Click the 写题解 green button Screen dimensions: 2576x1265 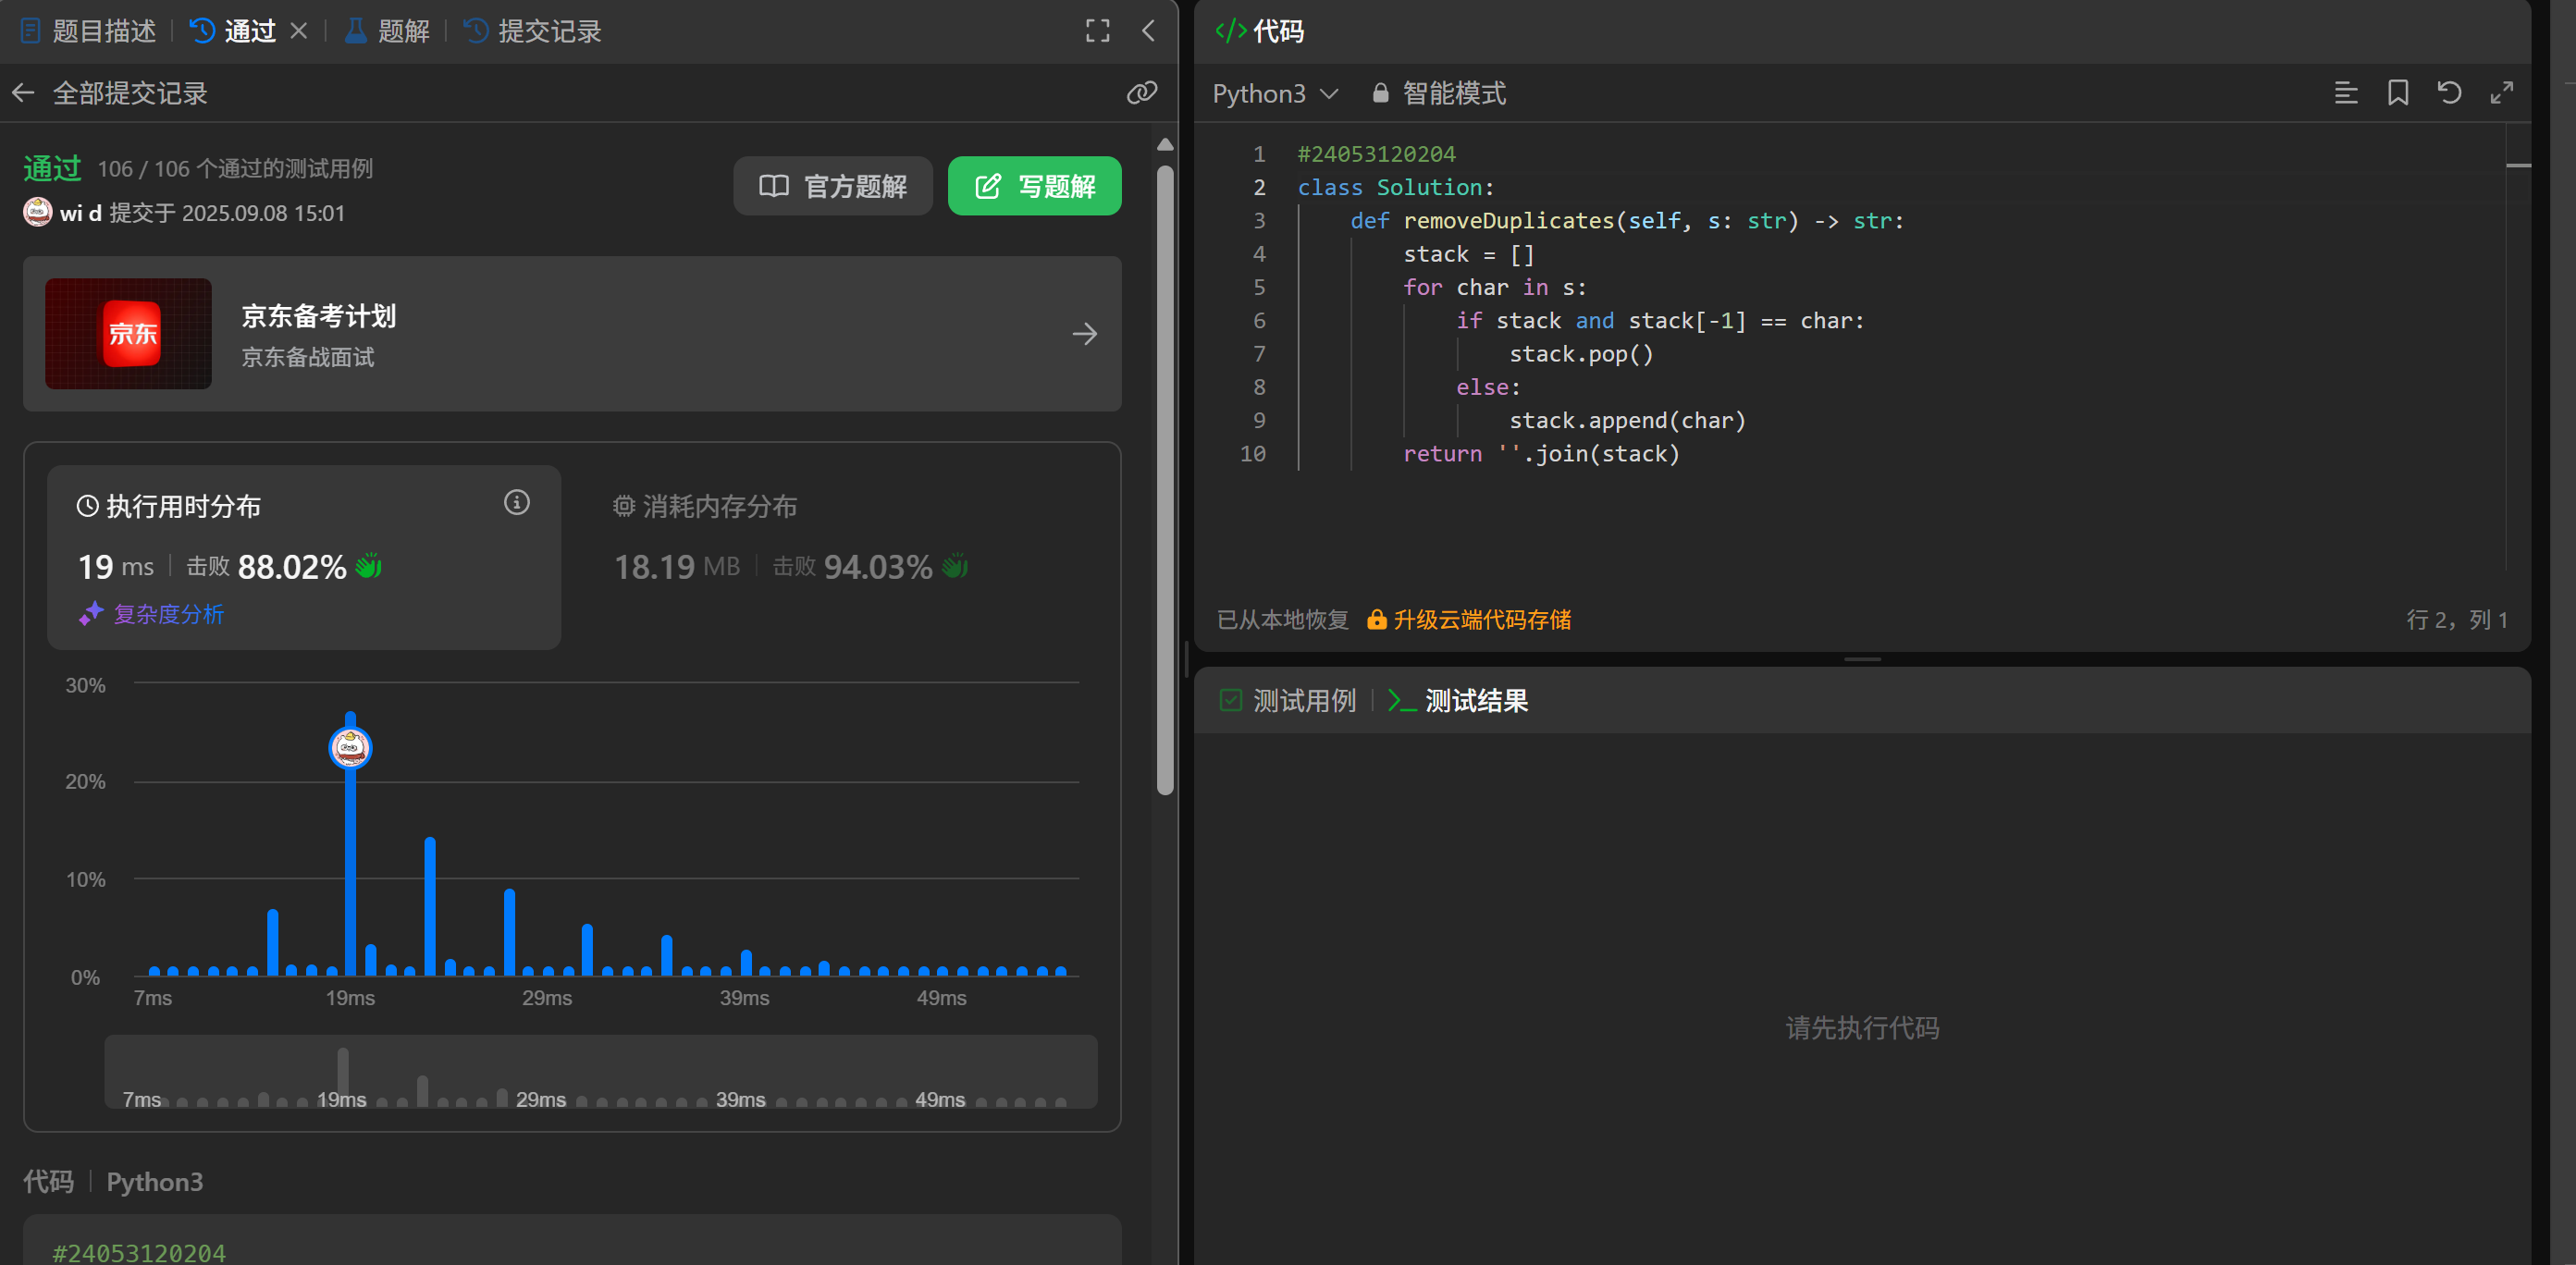point(1034,186)
